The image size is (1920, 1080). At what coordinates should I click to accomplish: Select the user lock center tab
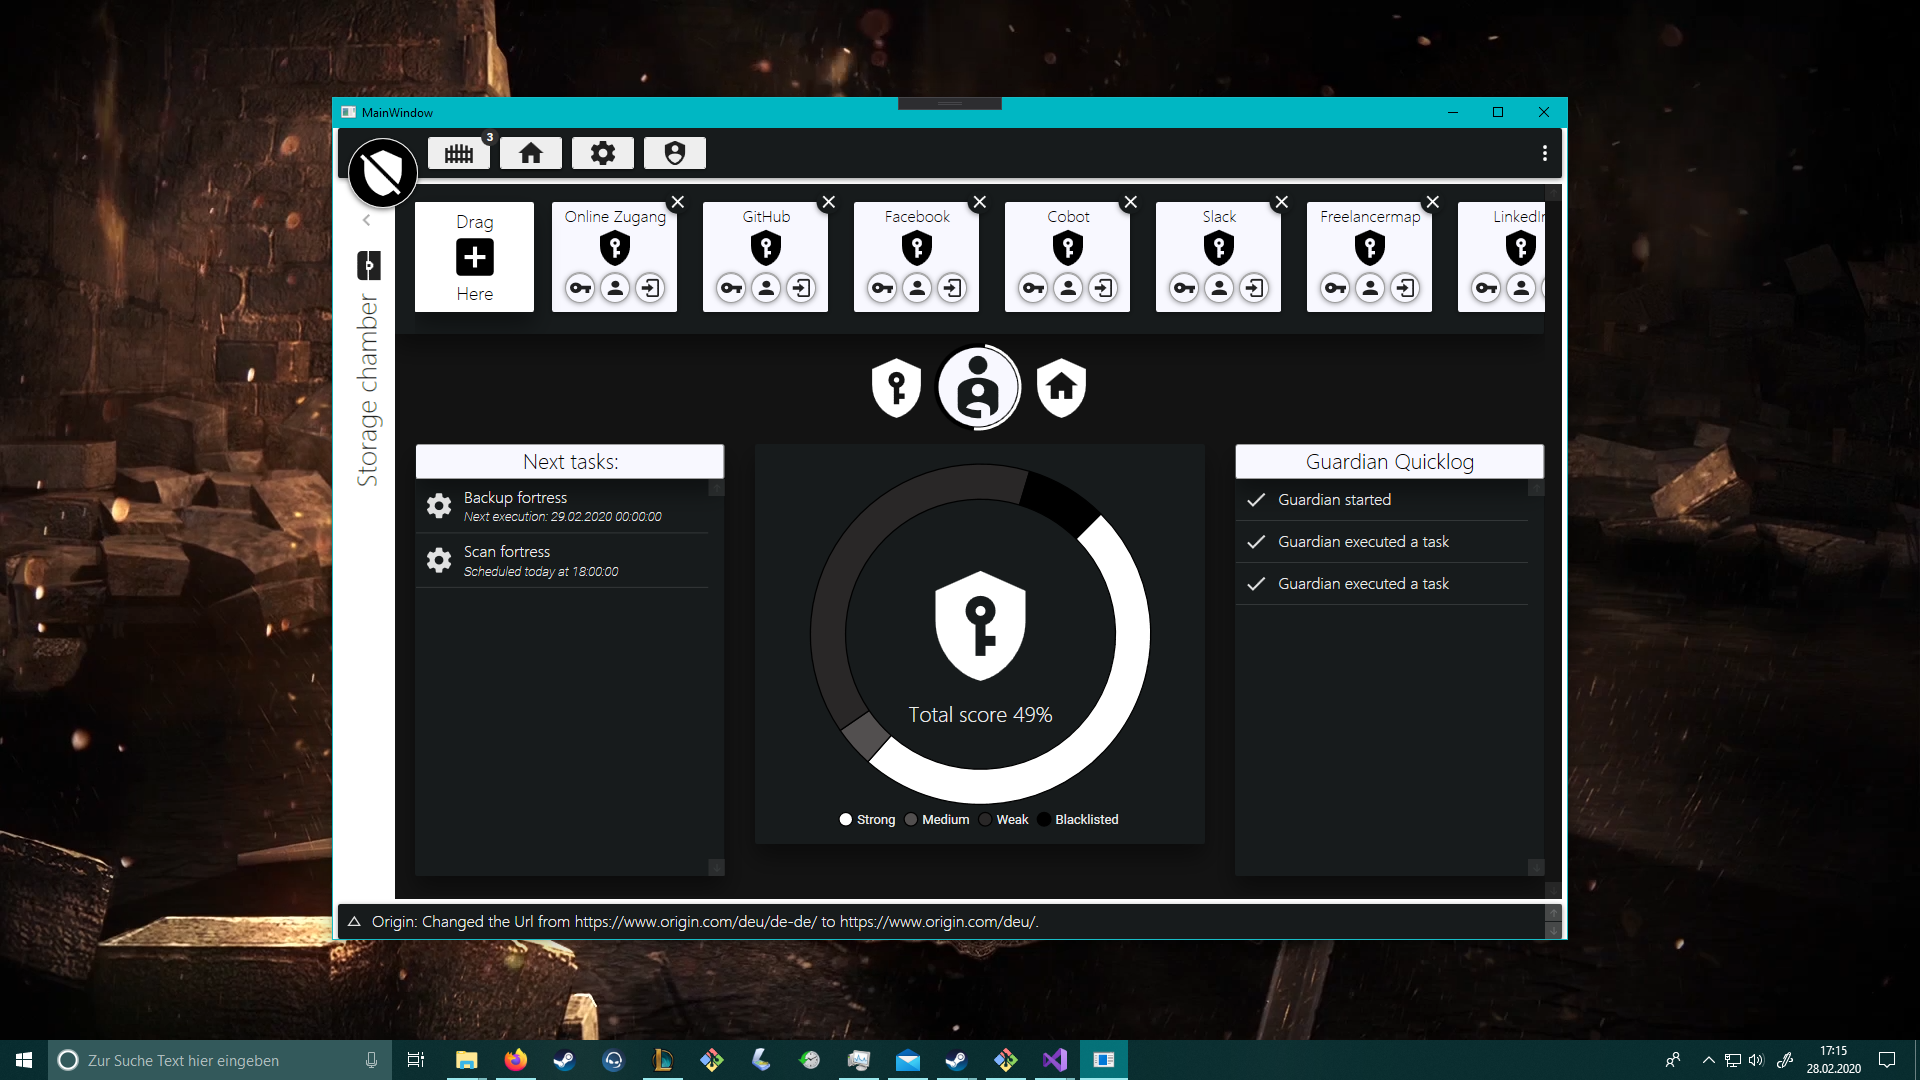979,387
